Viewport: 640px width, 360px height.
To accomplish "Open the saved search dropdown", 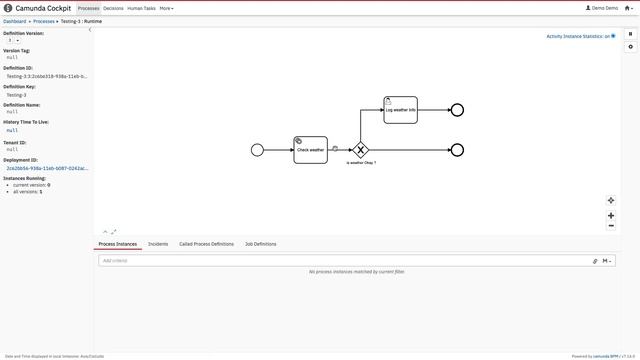I will 607,261.
